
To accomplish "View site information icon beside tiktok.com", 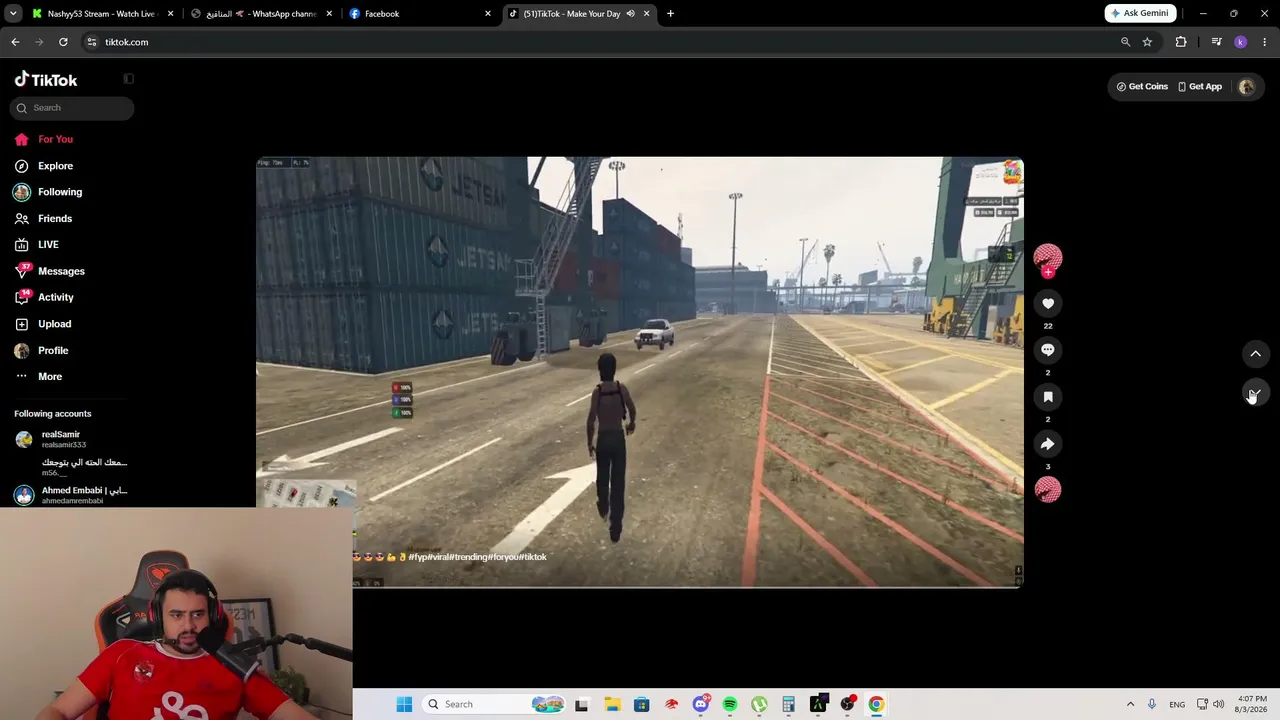I will pyautogui.click(x=91, y=42).
